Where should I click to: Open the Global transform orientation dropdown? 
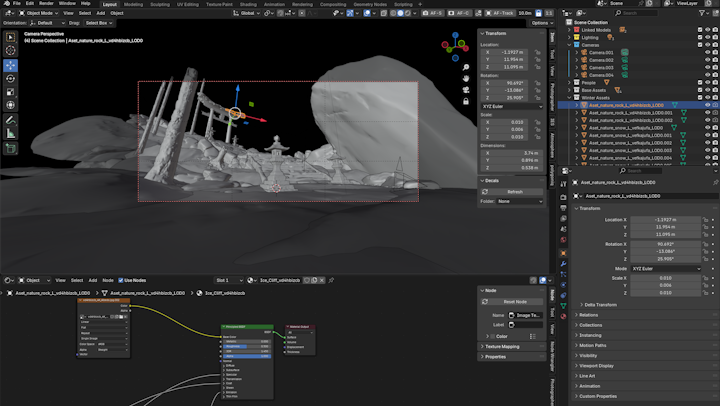click(247, 13)
